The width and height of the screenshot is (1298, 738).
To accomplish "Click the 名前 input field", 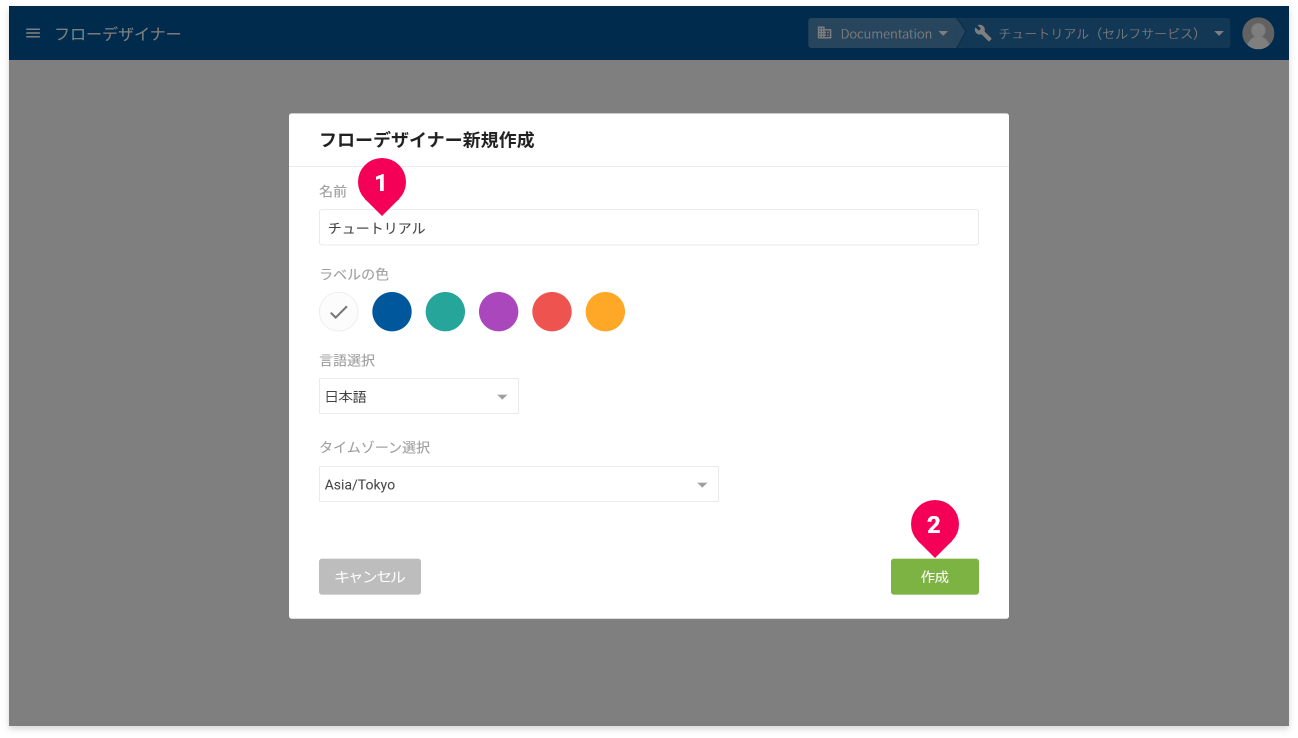I will pos(648,227).
